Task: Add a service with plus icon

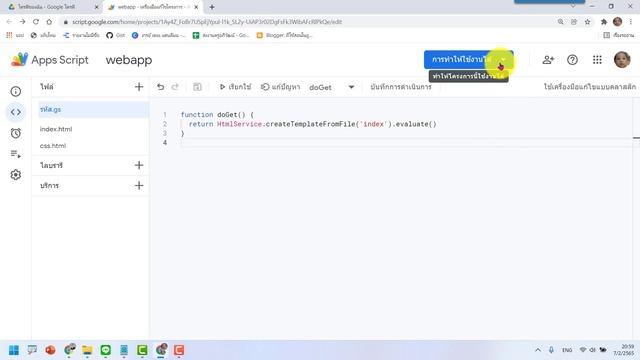Action: coord(139,186)
